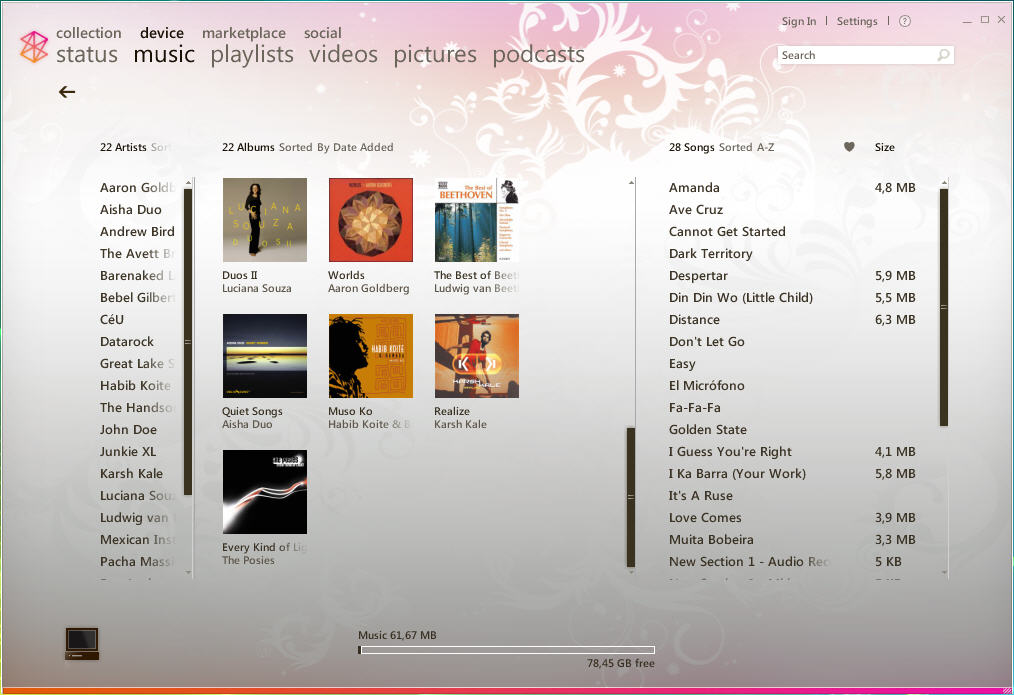Image resolution: width=1014 pixels, height=695 pixels.
Task: Click into the Search field
Action: point(855,56)
